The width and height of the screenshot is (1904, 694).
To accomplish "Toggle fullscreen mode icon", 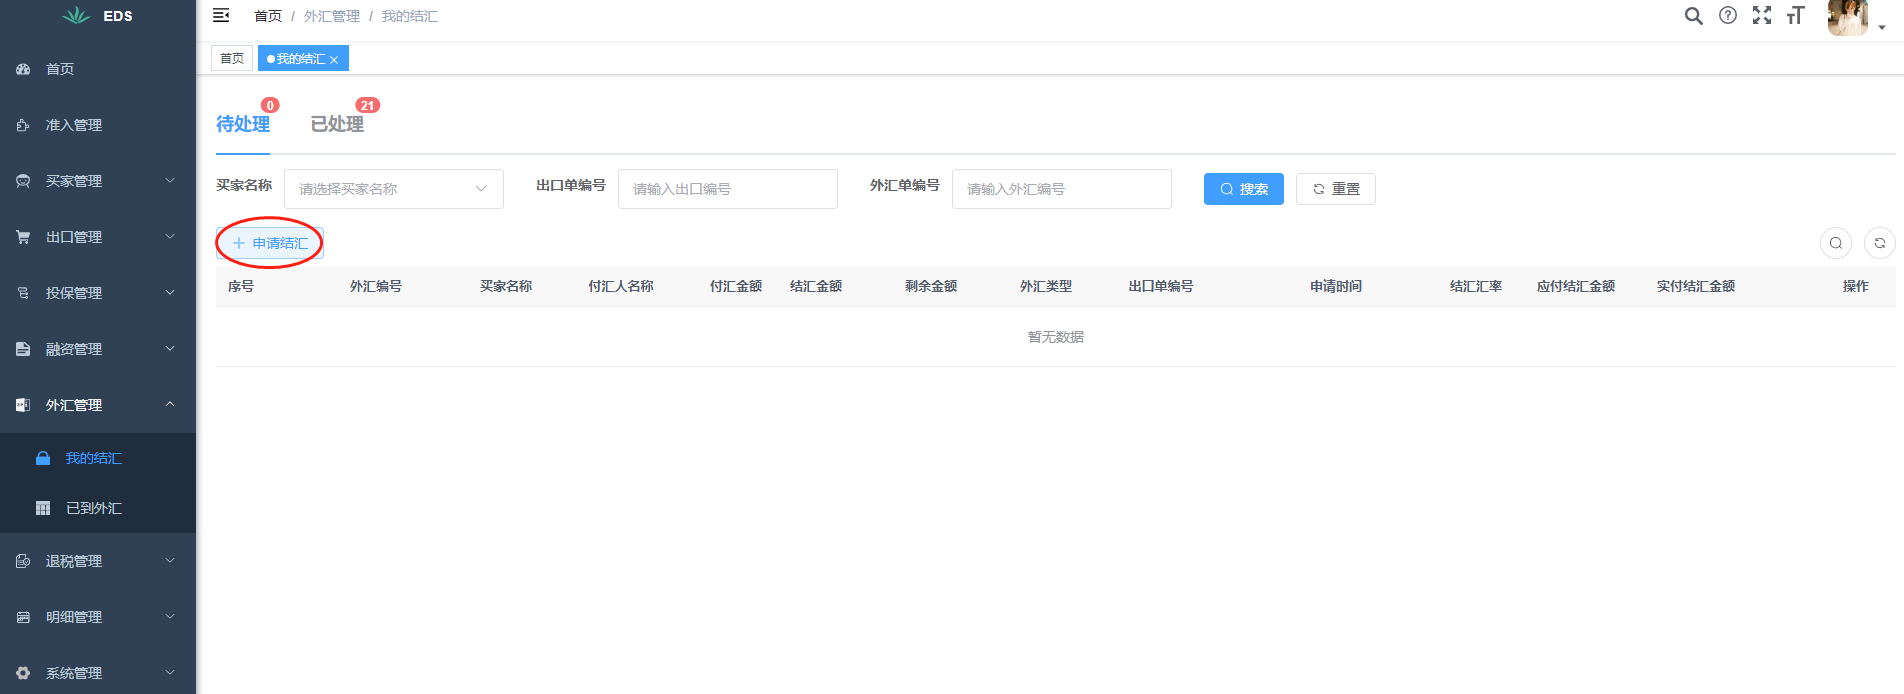I will (x=1762, y=15).
